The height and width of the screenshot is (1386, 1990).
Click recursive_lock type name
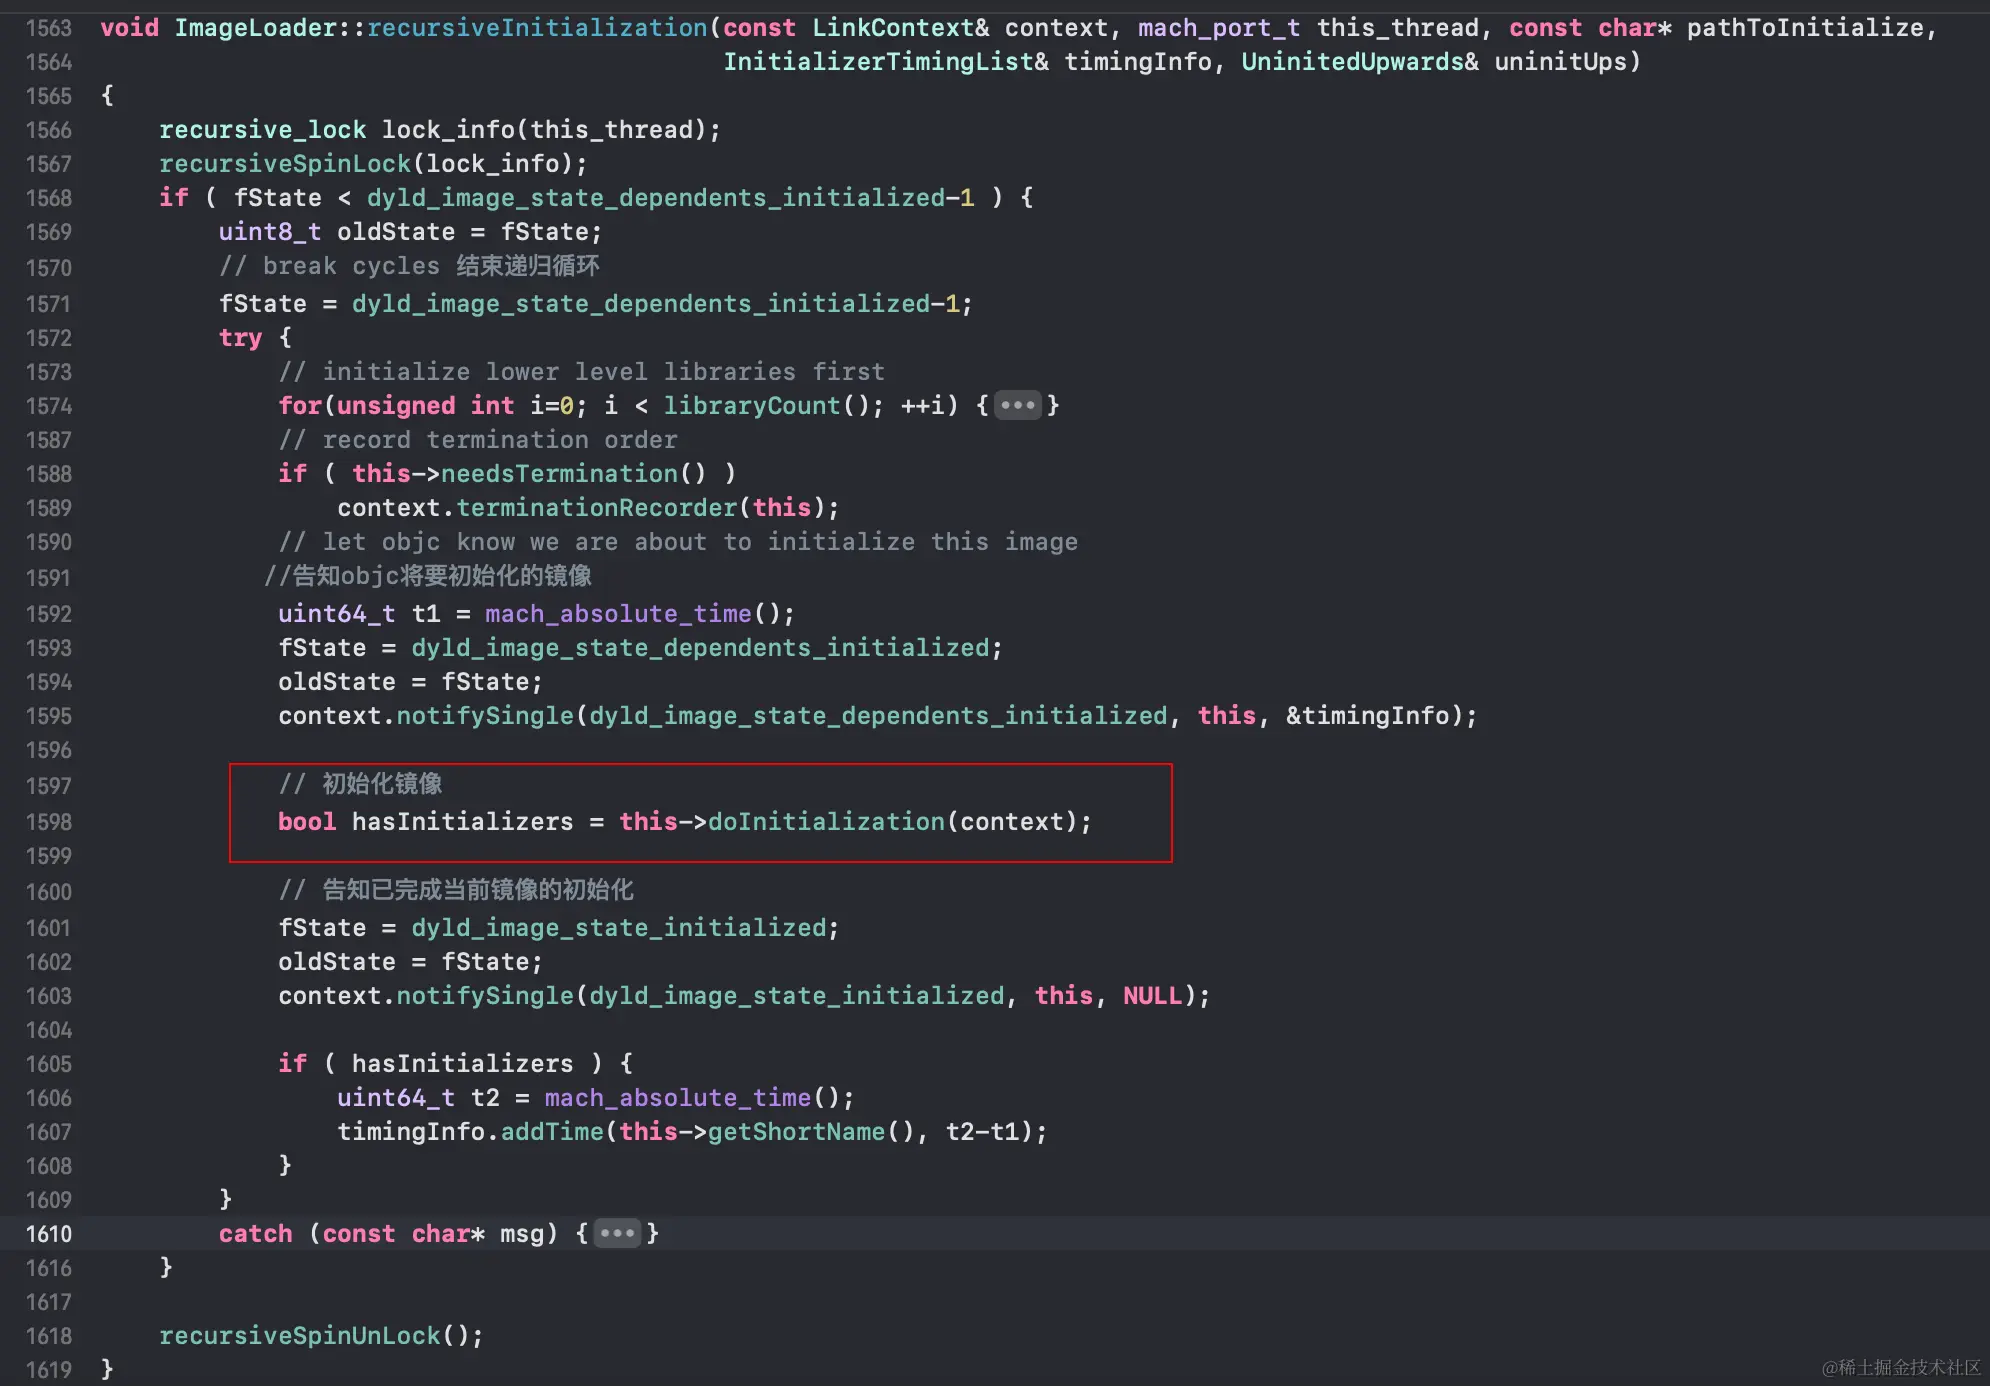coord(263,130)
